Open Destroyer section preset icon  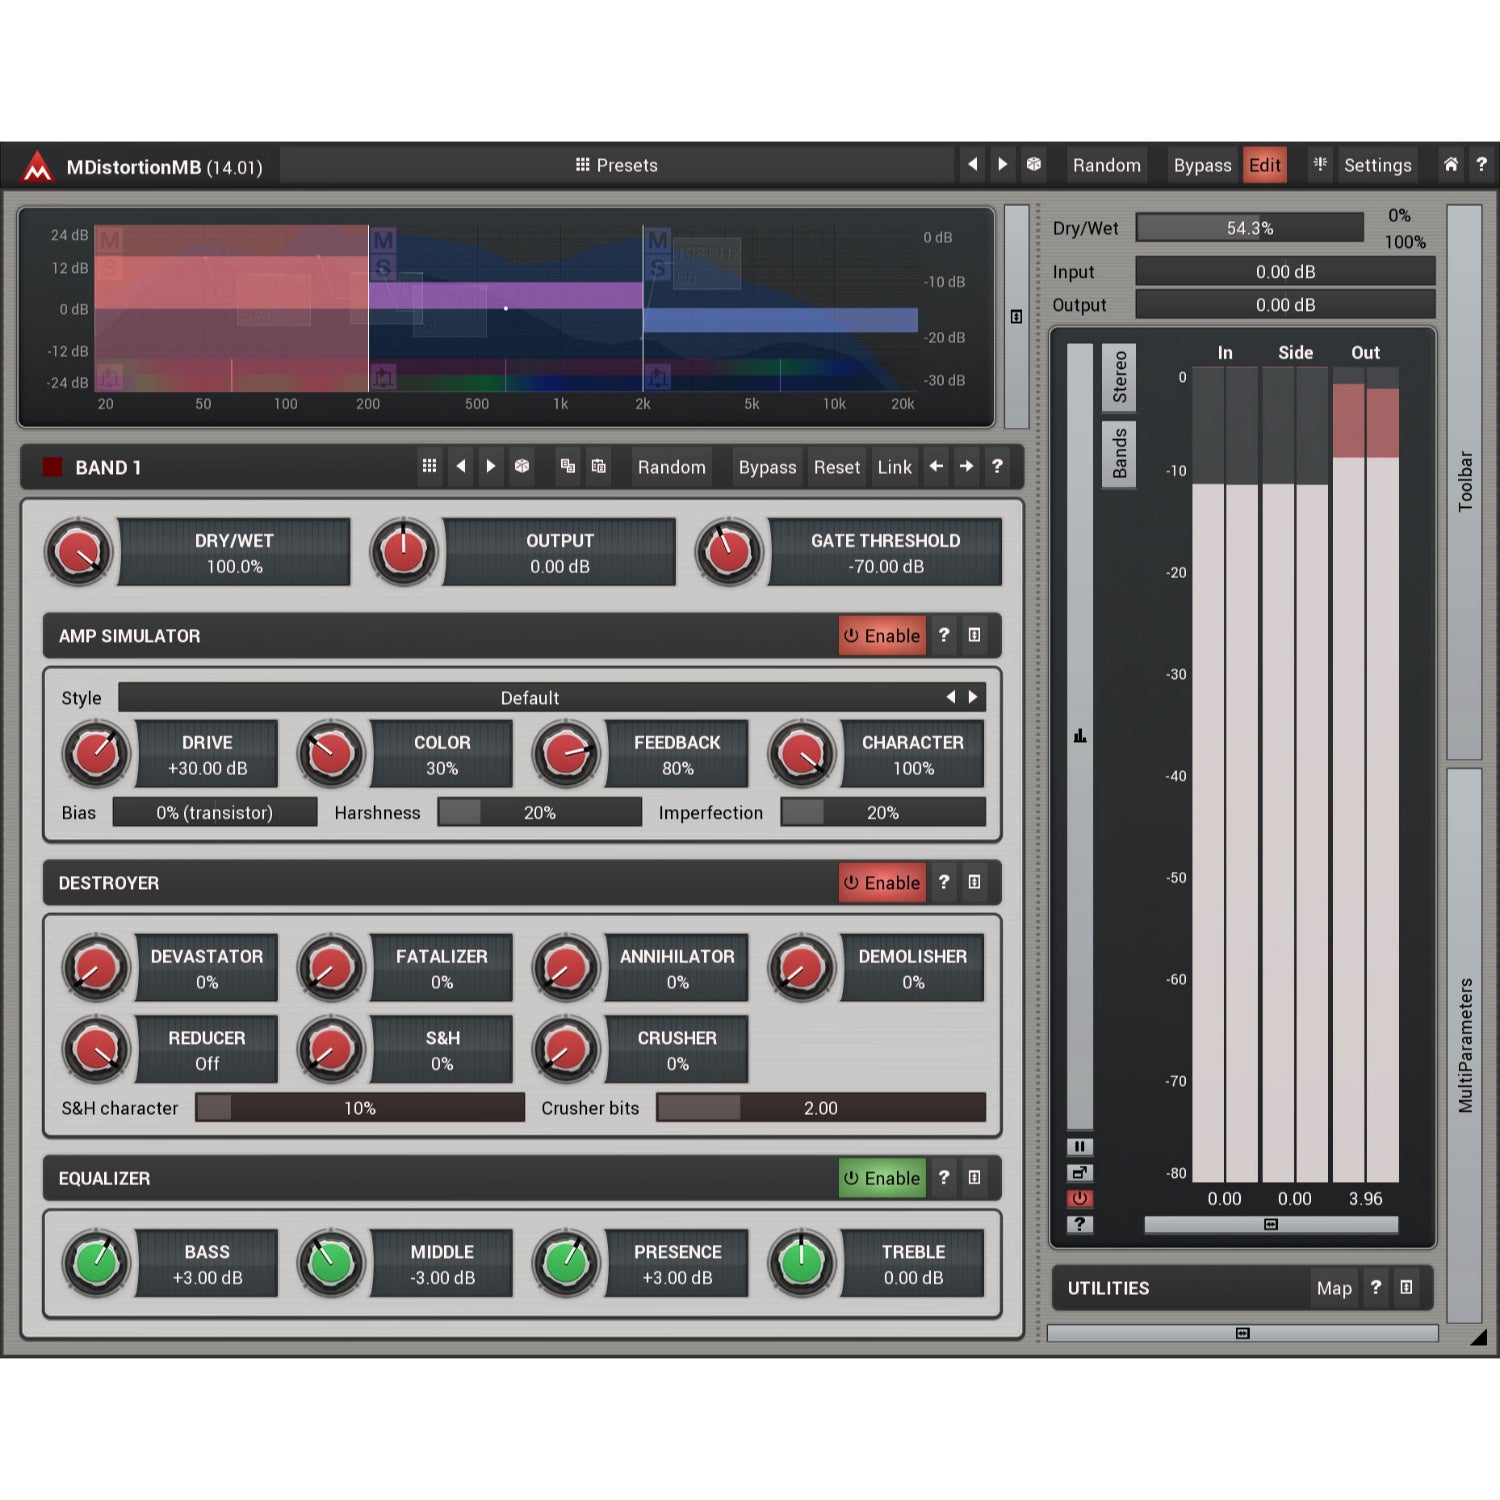pyautogui.click(x=974, y=882)
